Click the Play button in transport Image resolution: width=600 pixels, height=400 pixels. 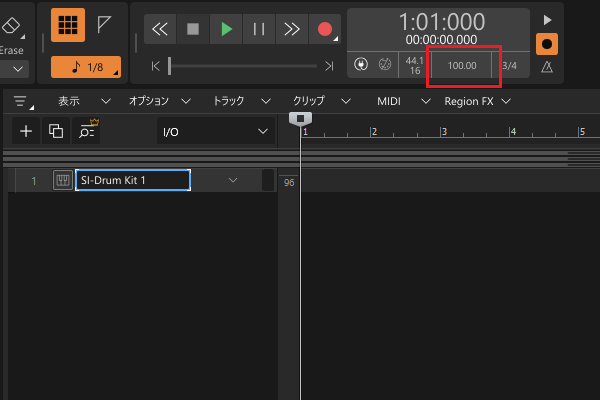point(226,29)
